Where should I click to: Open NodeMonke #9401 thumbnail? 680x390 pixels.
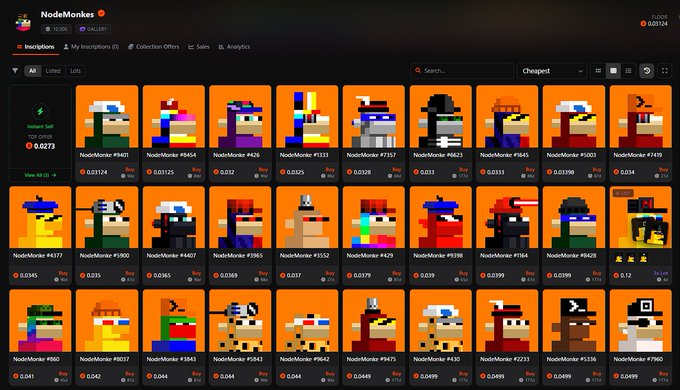pos(107,116)
